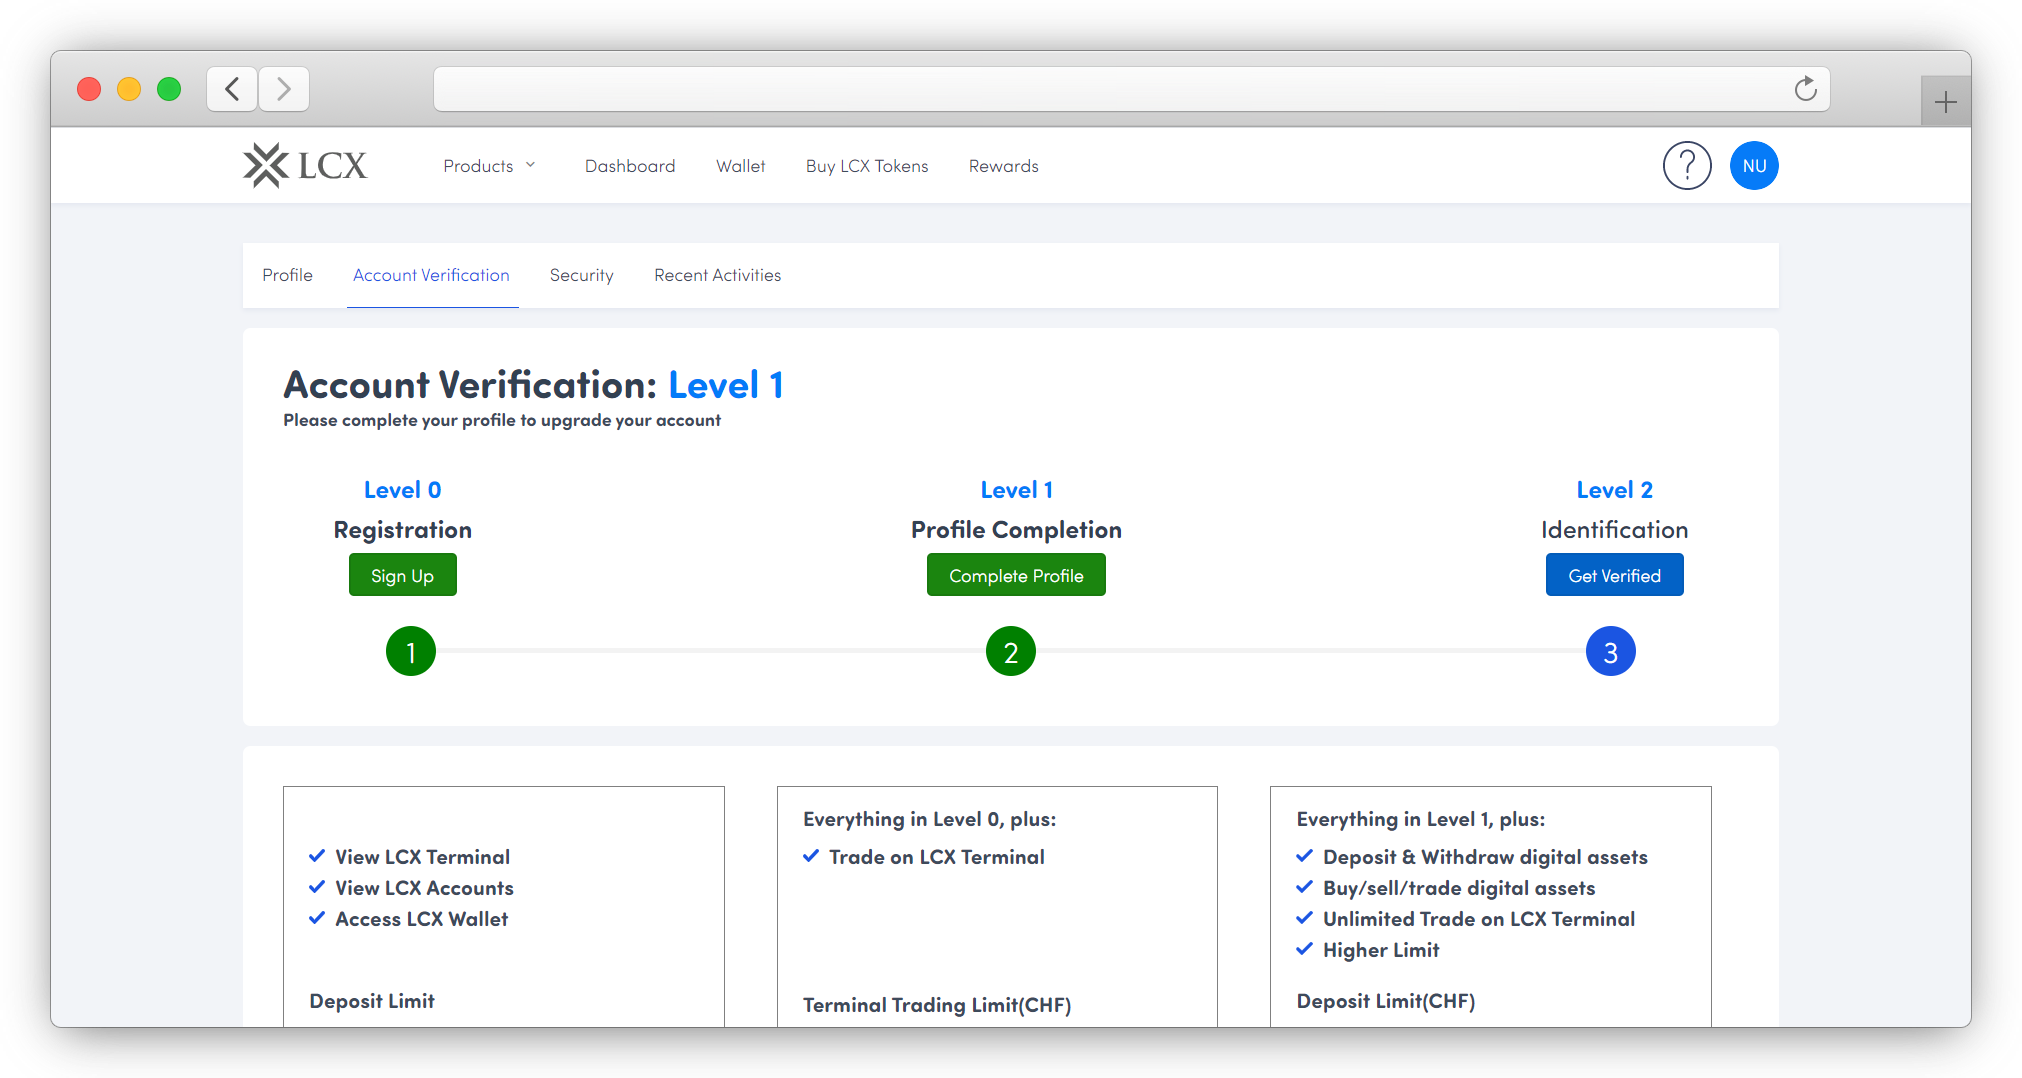Click 'Deposit Limit(CHF)' label in Level 2 card
The width and height of the screenshot is (2022, 1078).
[x=1386, y=1001]
